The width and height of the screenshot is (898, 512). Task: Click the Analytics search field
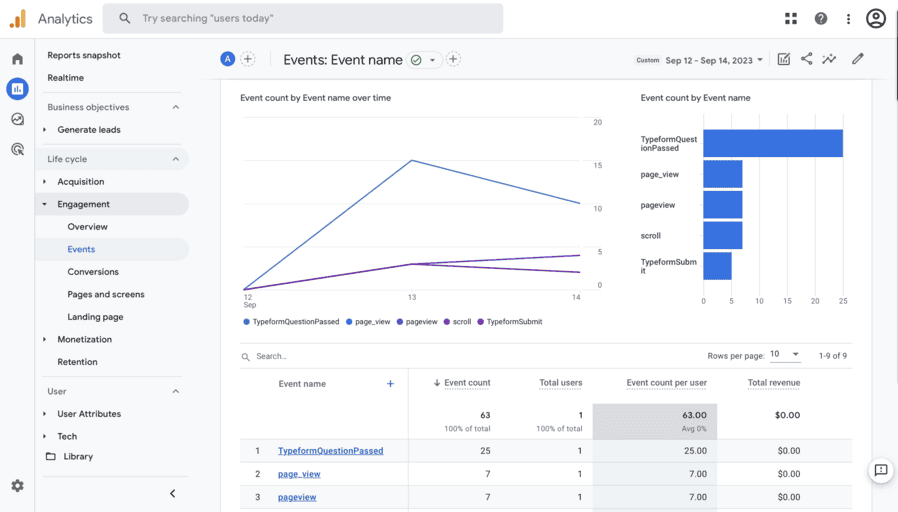(310, 18)
